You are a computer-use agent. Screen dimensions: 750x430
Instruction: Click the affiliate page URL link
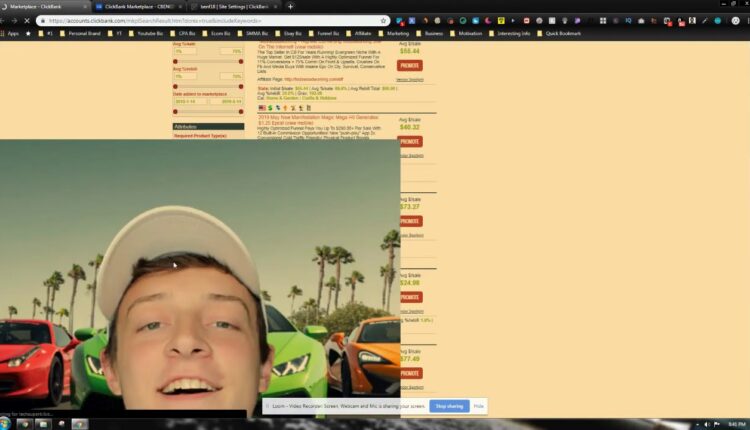pyautogui.click(x=316, y=77)
